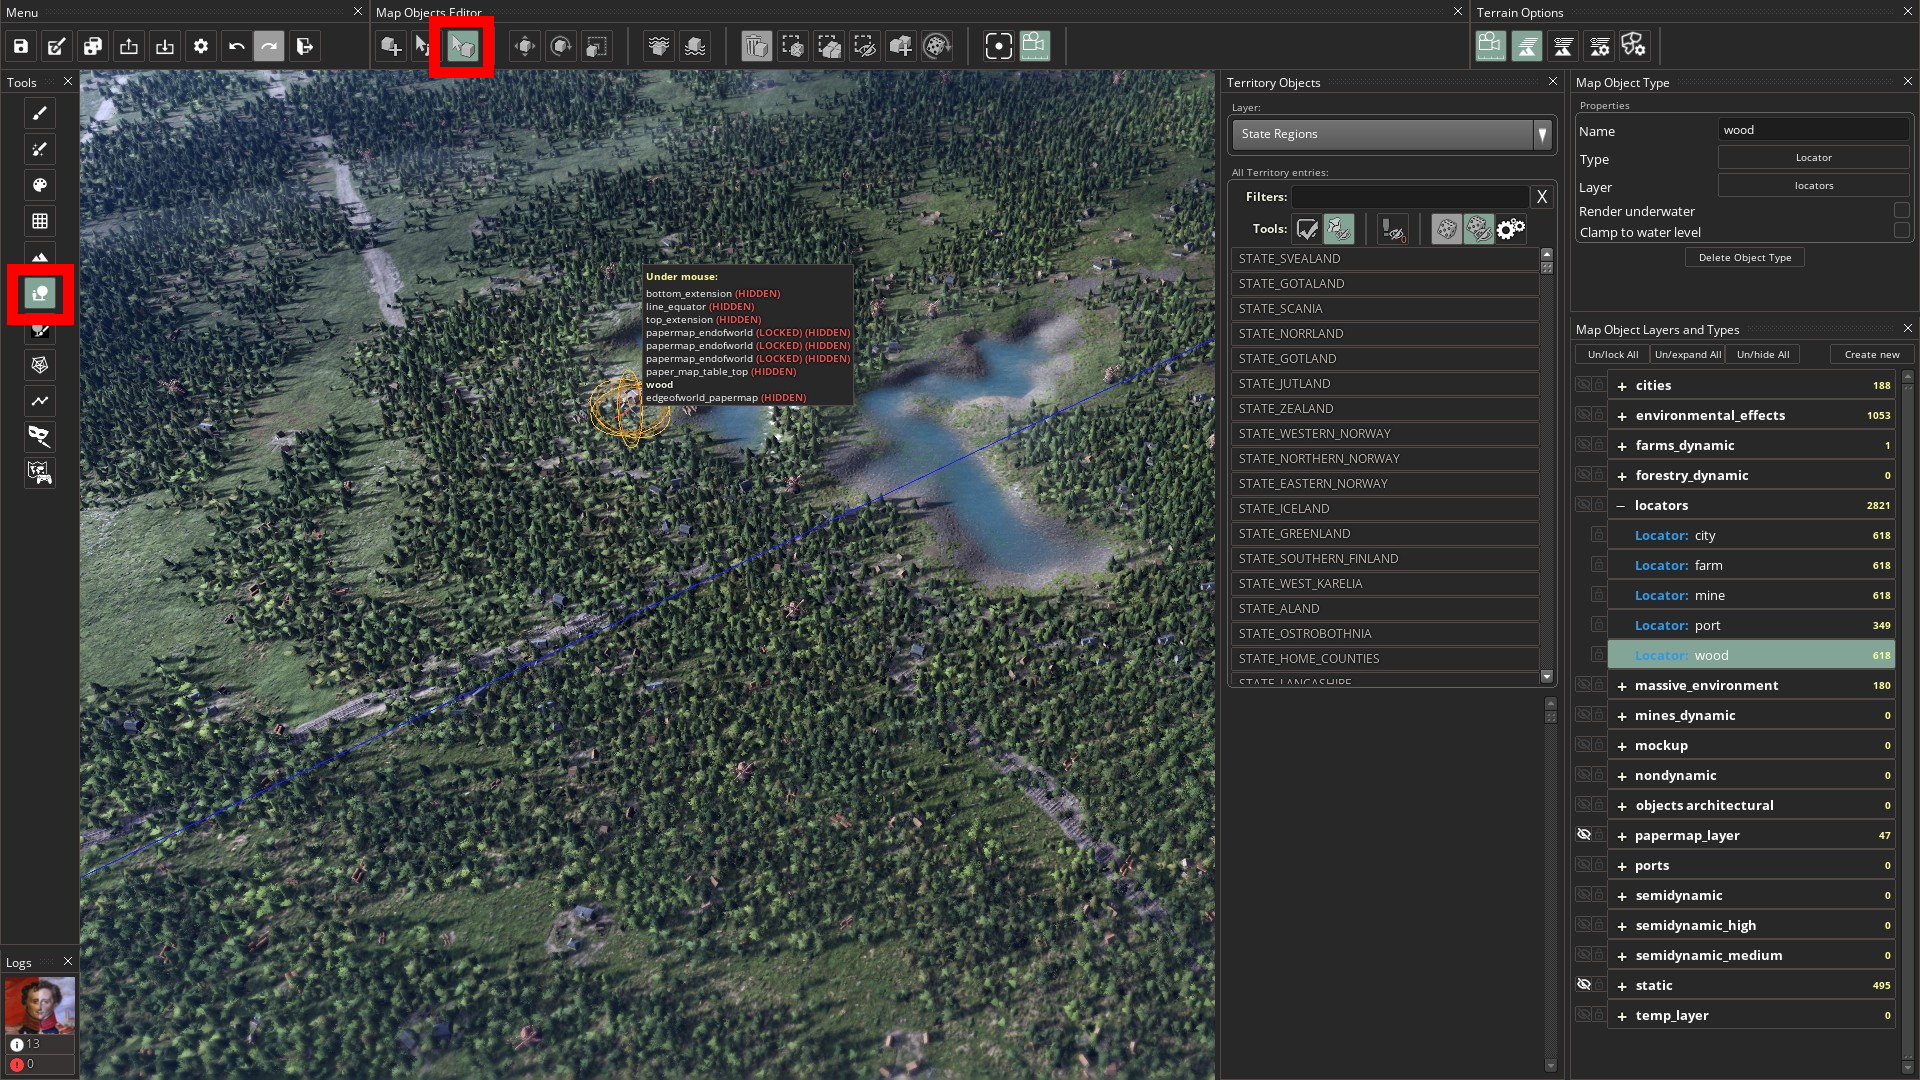1920x1080 pixels.
Task: Select the rotate object tool
Action: (x=560, y=46)
